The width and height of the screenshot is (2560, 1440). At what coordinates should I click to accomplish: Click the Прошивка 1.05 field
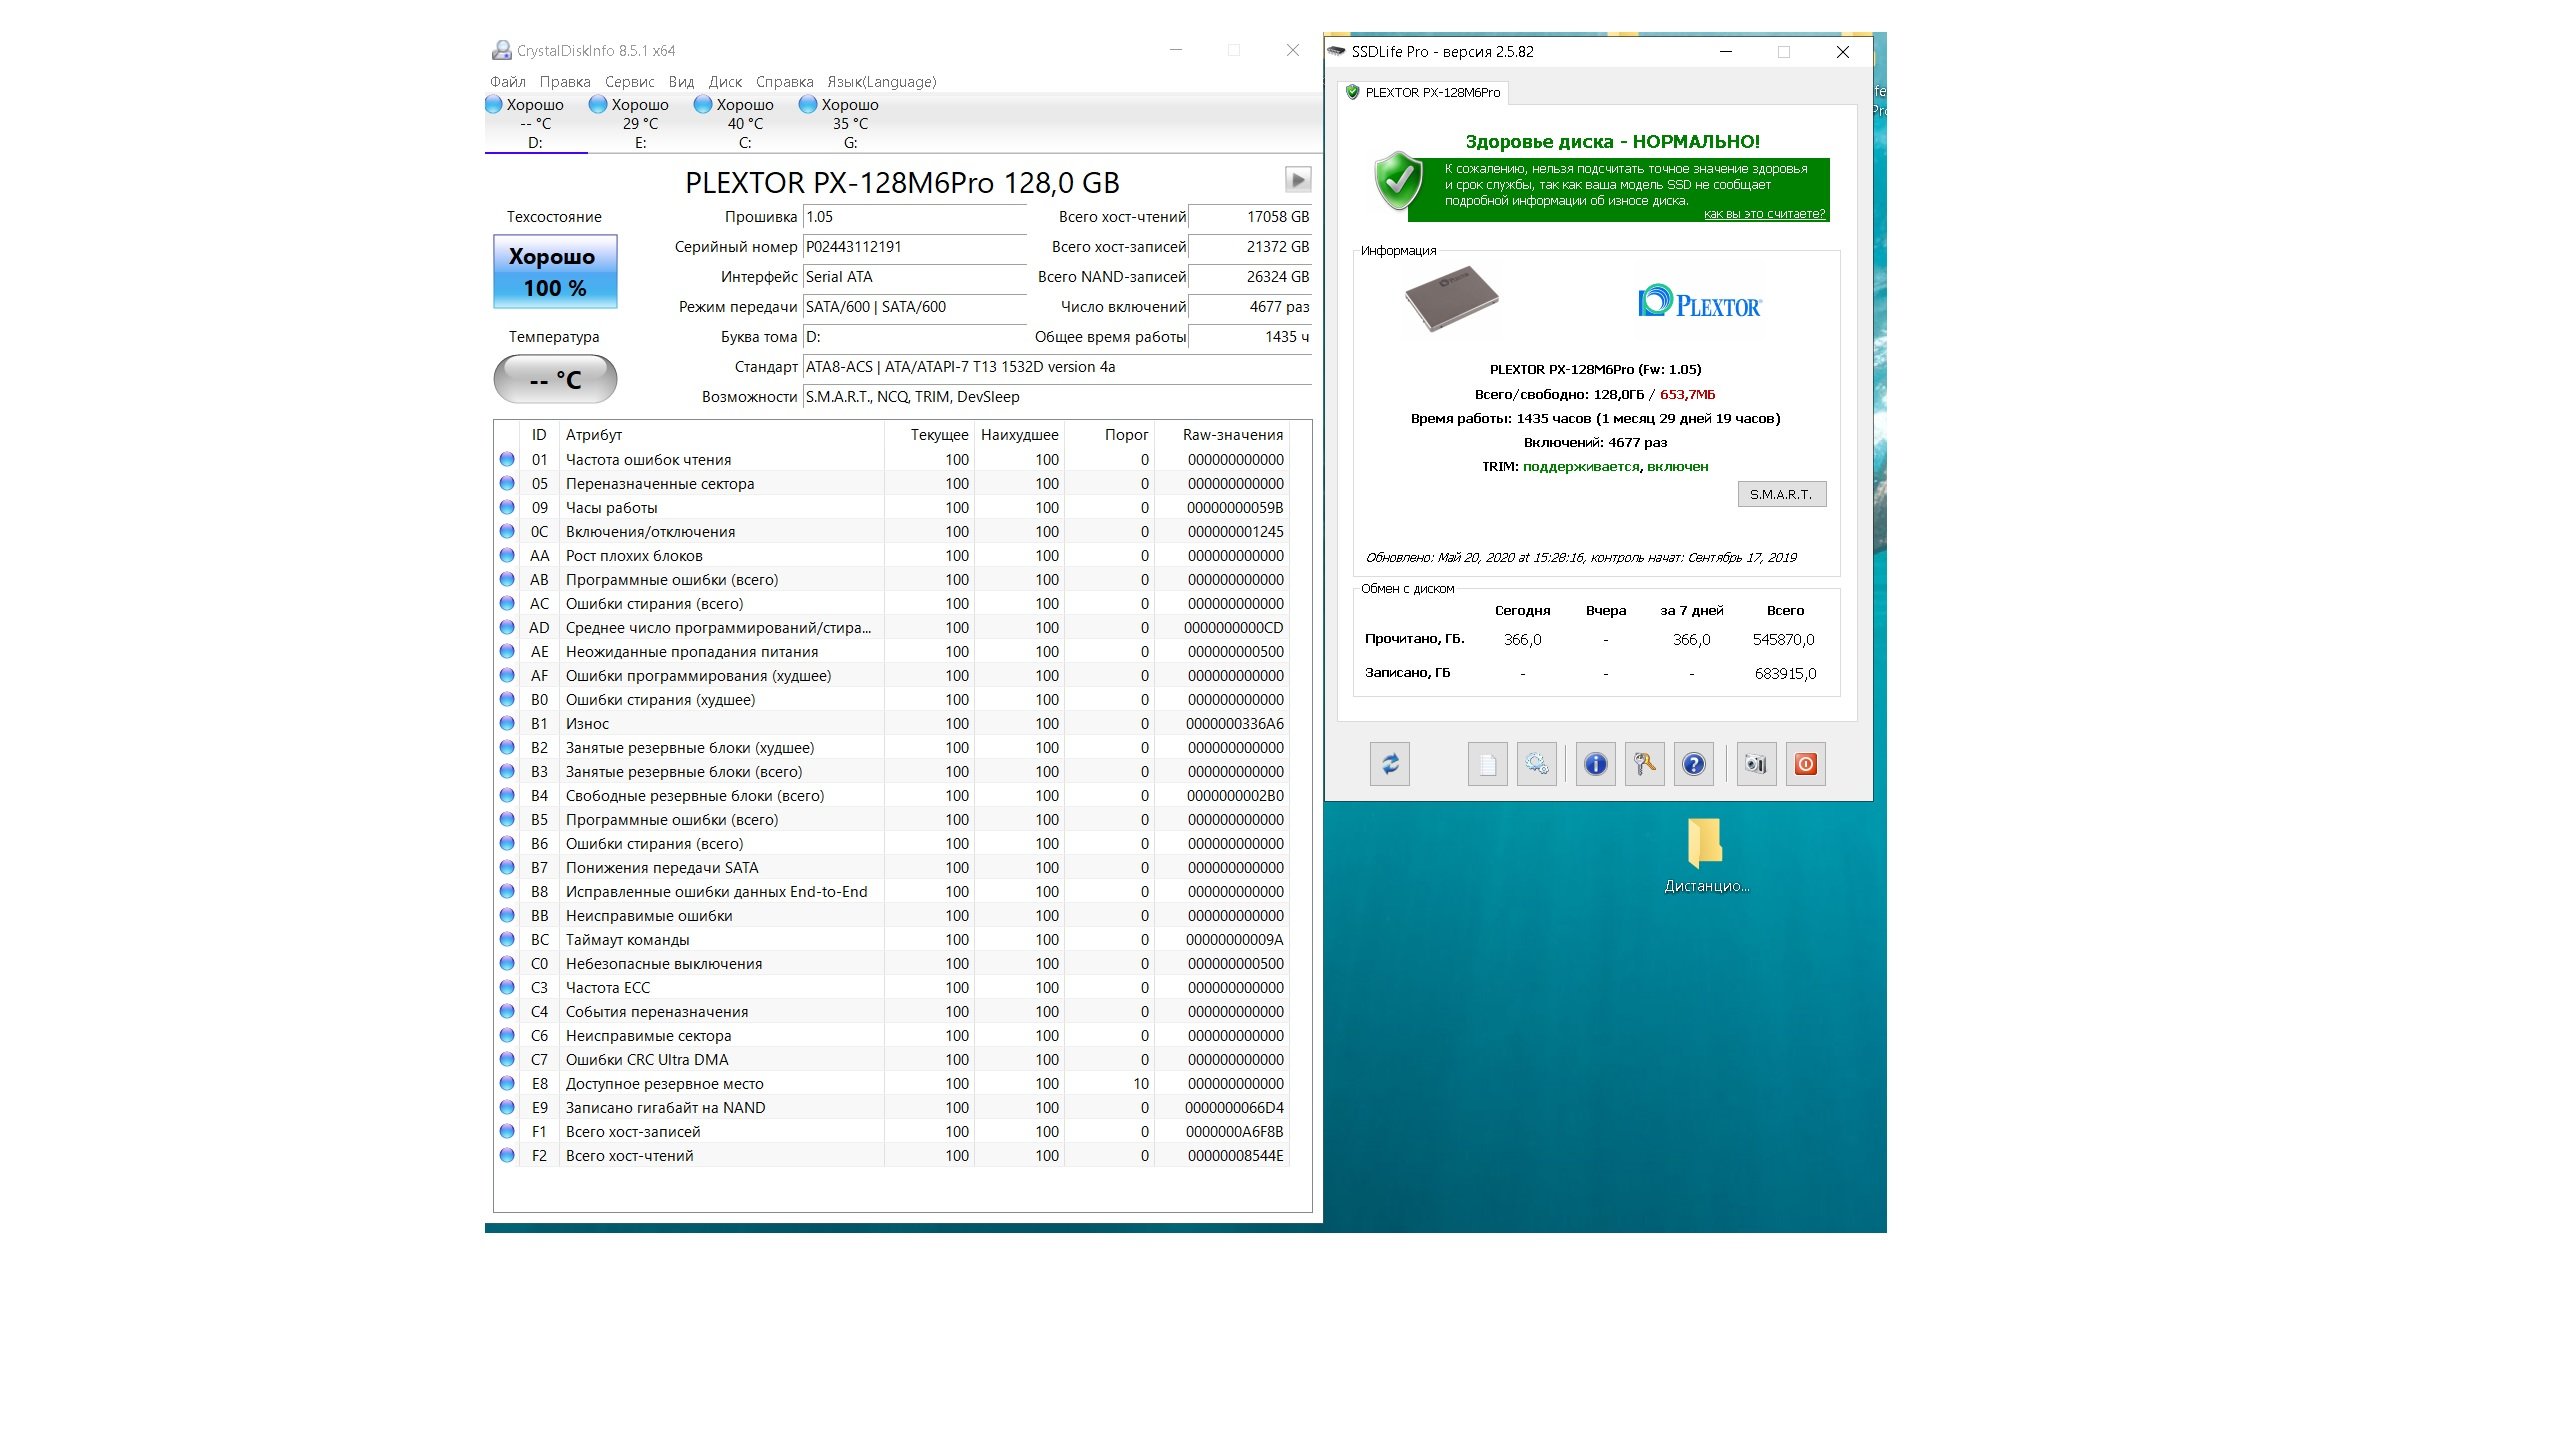914,217
